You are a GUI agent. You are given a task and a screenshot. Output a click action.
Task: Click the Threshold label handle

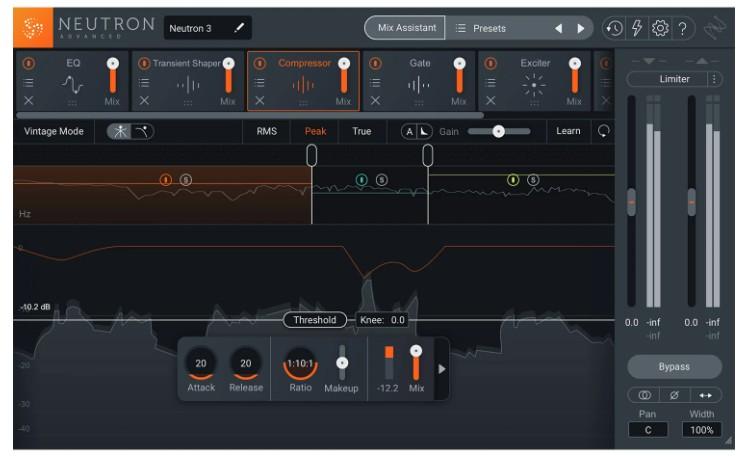click(314, 320)
